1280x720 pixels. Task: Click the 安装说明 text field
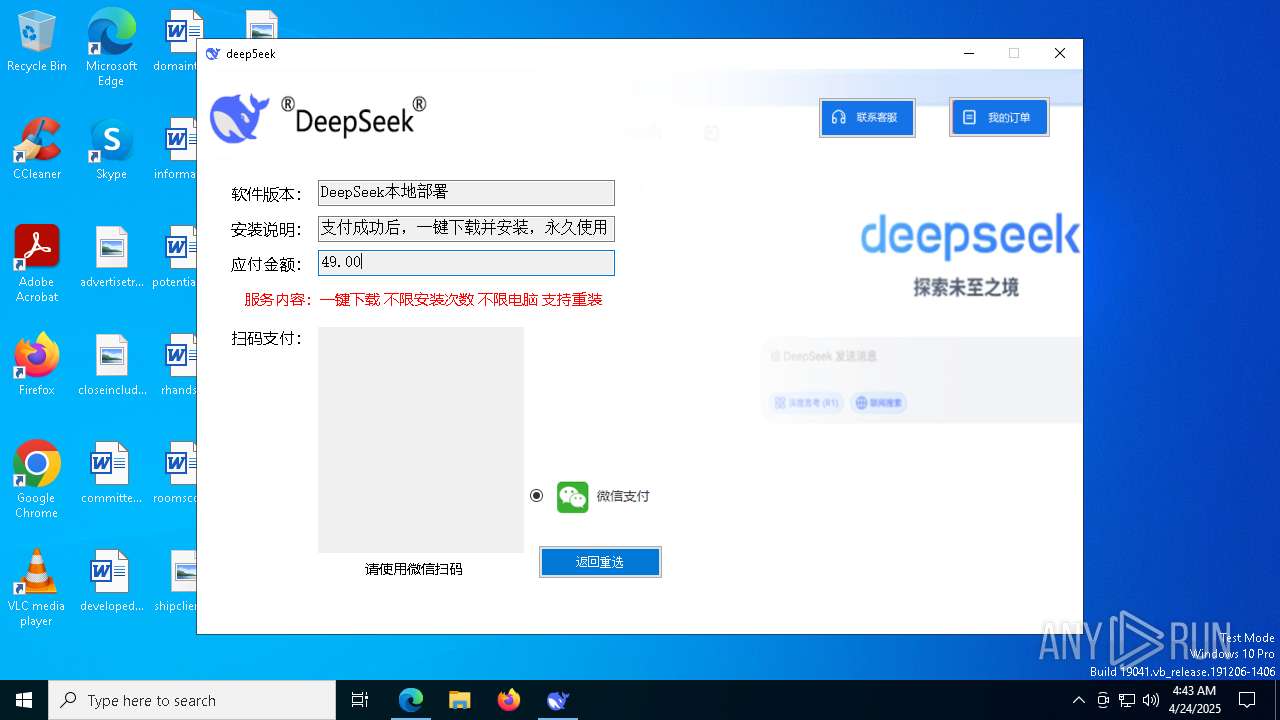466,228
